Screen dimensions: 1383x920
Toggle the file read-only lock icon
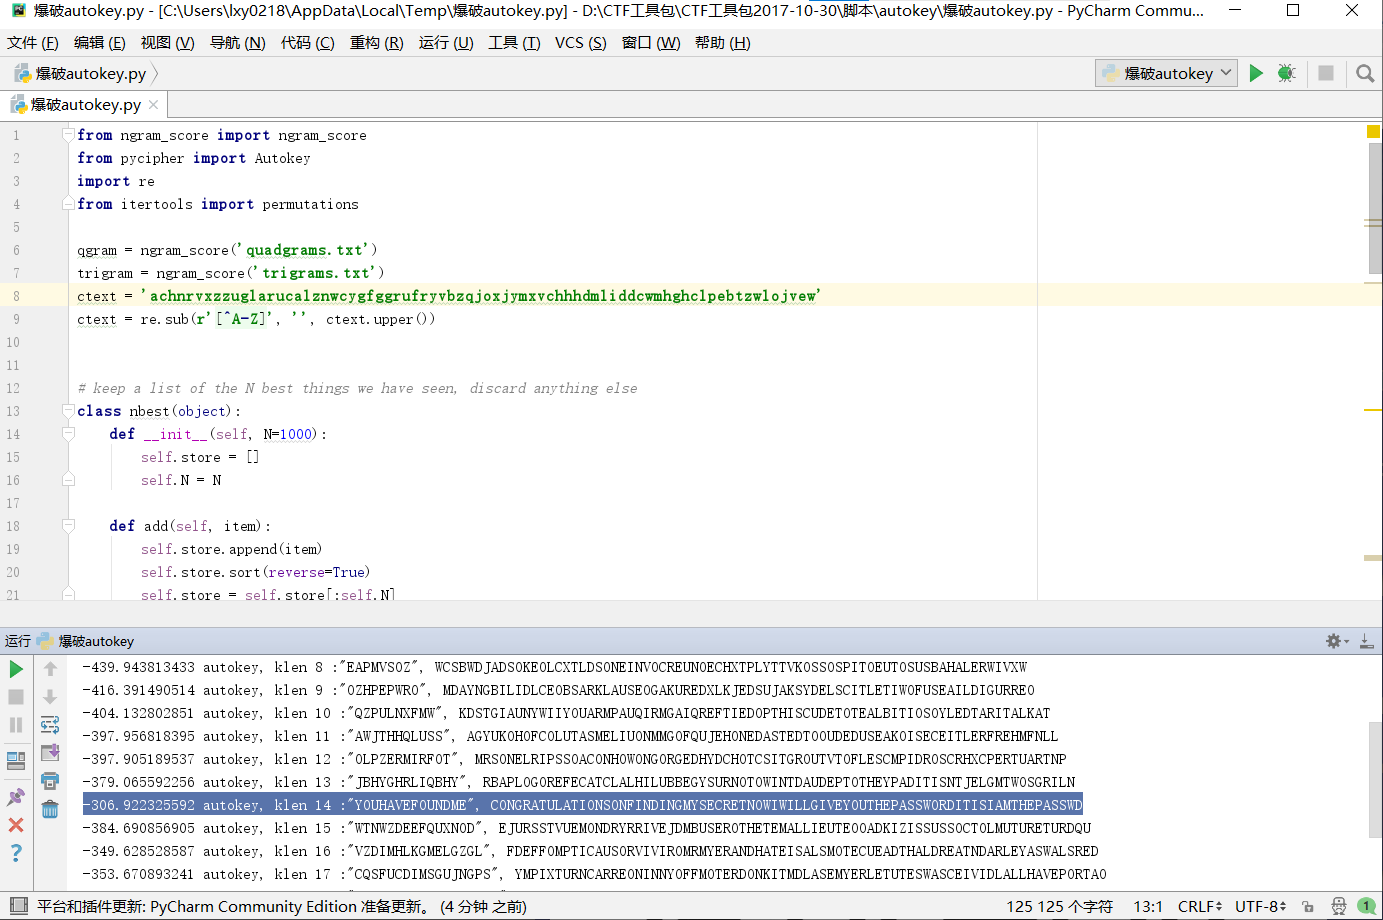point(1308,906)
